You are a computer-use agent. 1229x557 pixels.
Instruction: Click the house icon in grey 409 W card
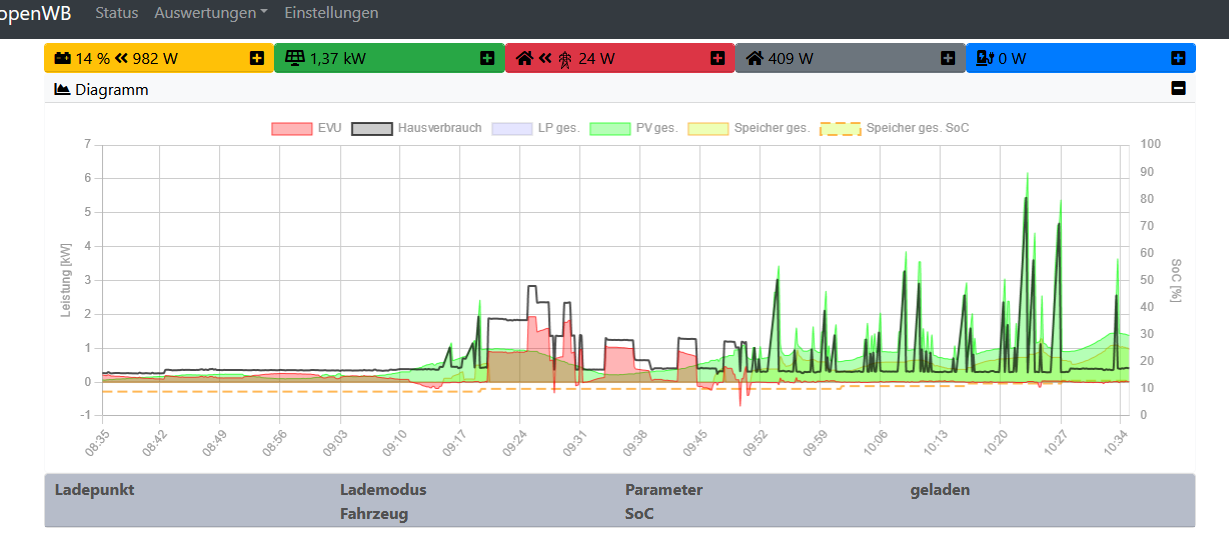point(754,58)
